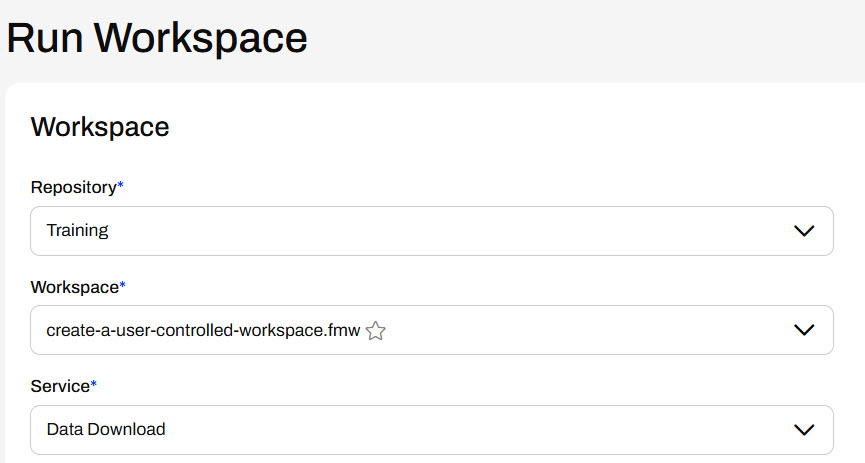Click the required asterisk beside the Workspace label

click(123, 286)
